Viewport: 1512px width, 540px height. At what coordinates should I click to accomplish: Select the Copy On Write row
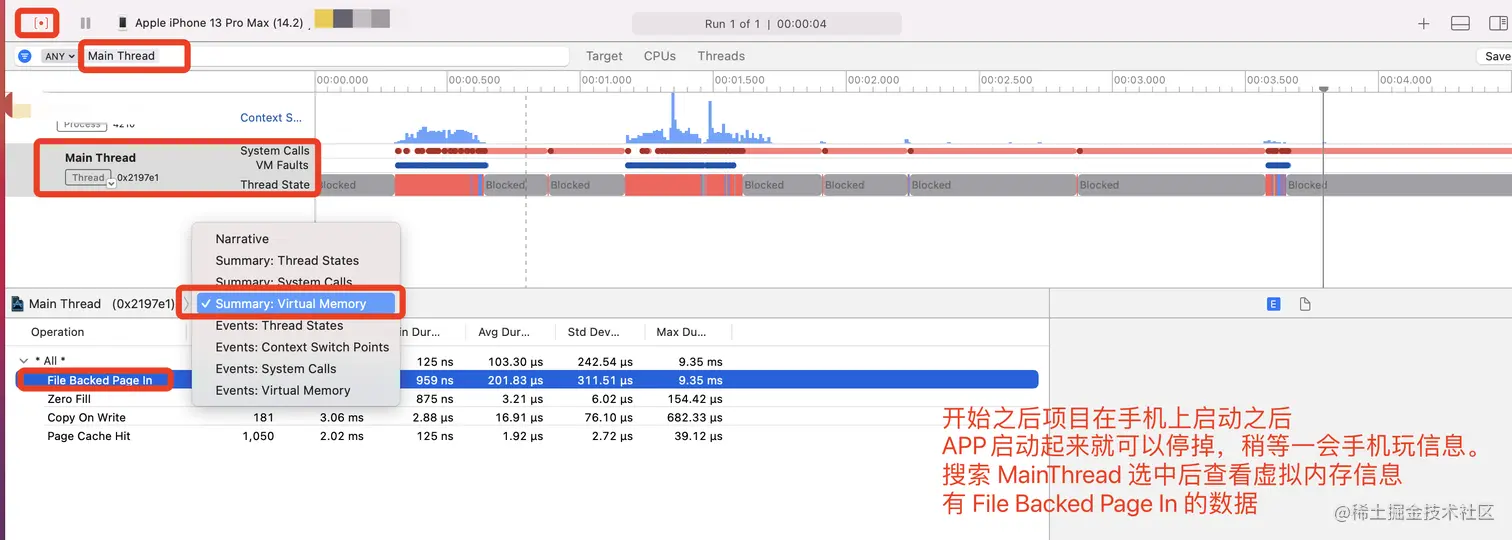[528, 417]
